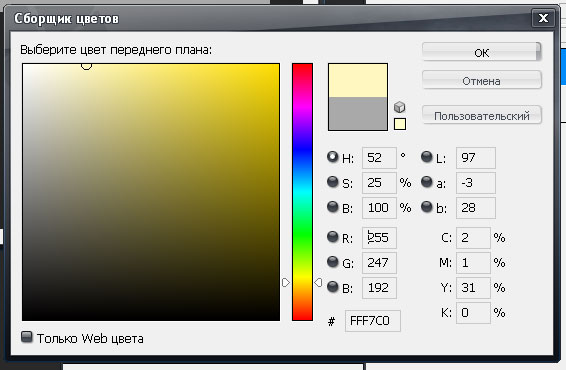Click the circular picker marker in color field
This screenshot has width=566, height=370.
pyautogui.click(x=86, y=66)
